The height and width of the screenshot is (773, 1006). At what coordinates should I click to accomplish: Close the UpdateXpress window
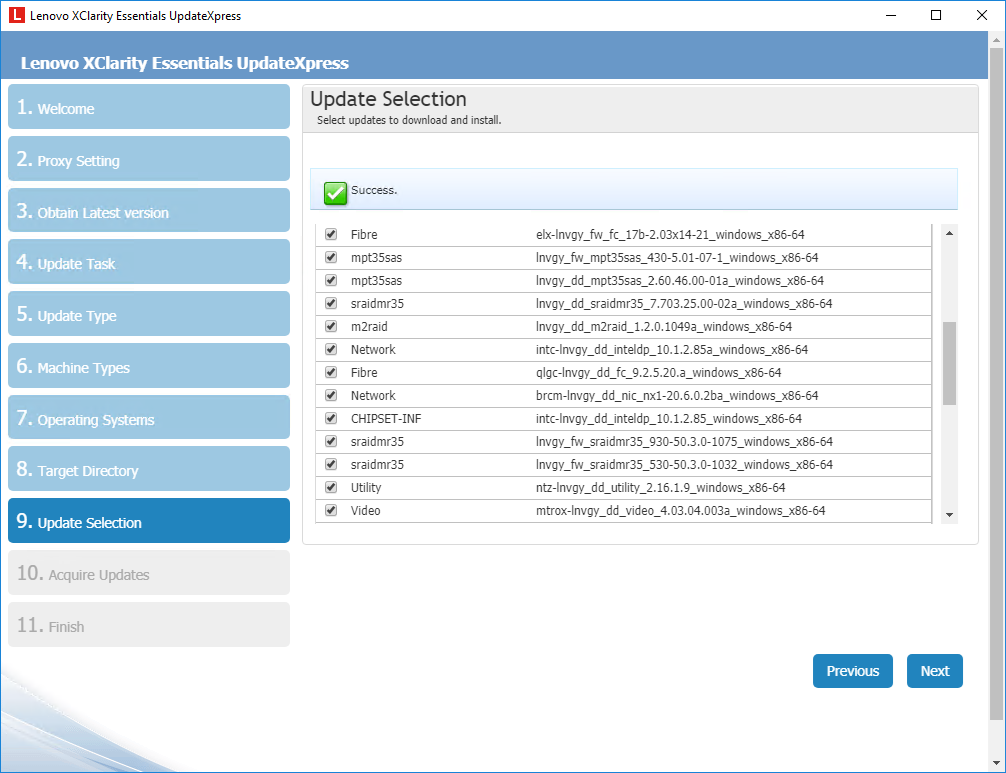click(x=982, y=15)
